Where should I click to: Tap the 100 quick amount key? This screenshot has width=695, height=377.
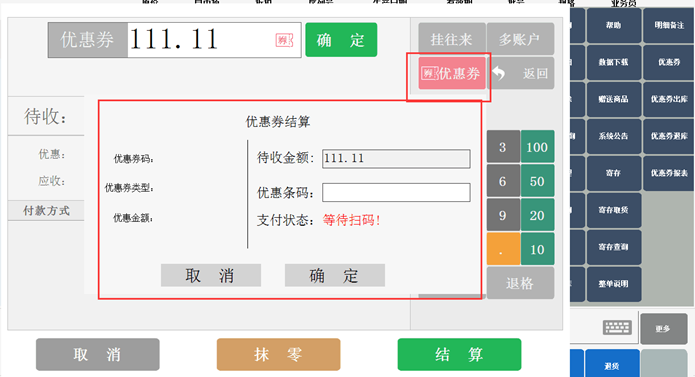(537, 147)
